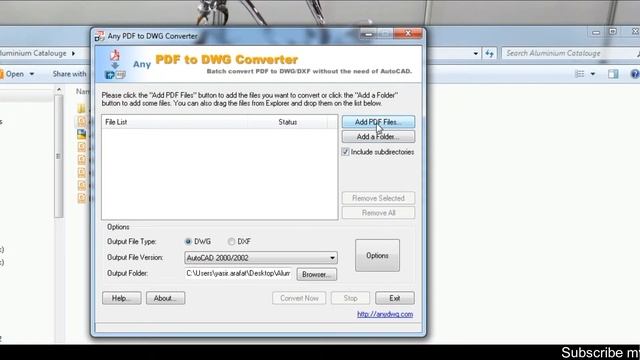Screen dimensions: 640x360
Task: Minimize the Explorer window
Action: 596,32
